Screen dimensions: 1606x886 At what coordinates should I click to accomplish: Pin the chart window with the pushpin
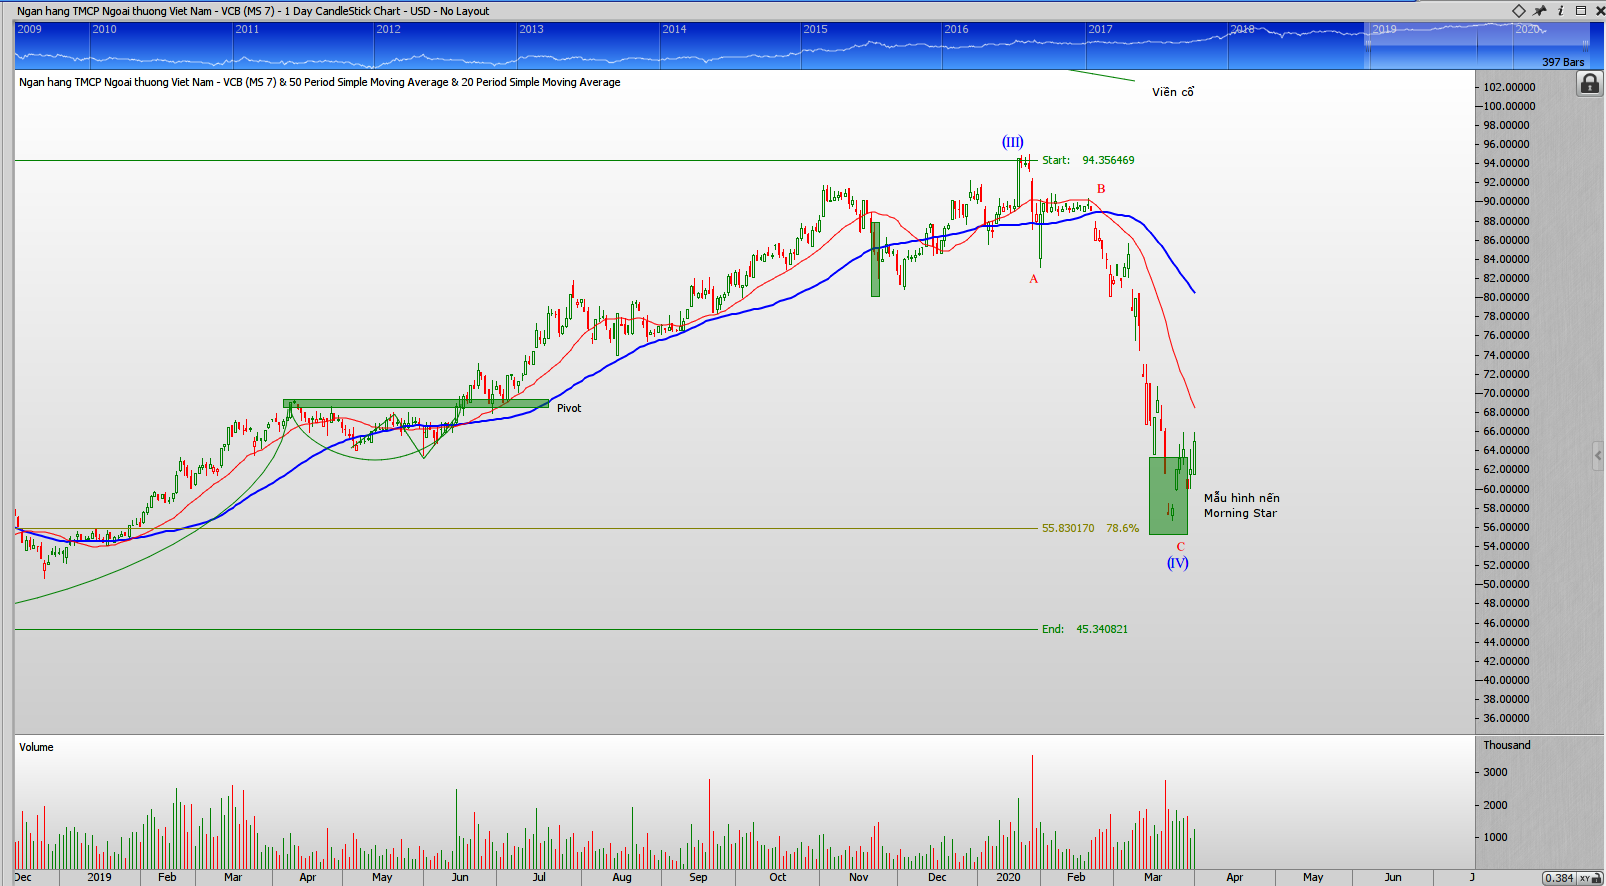click(x=1540, y=11)
